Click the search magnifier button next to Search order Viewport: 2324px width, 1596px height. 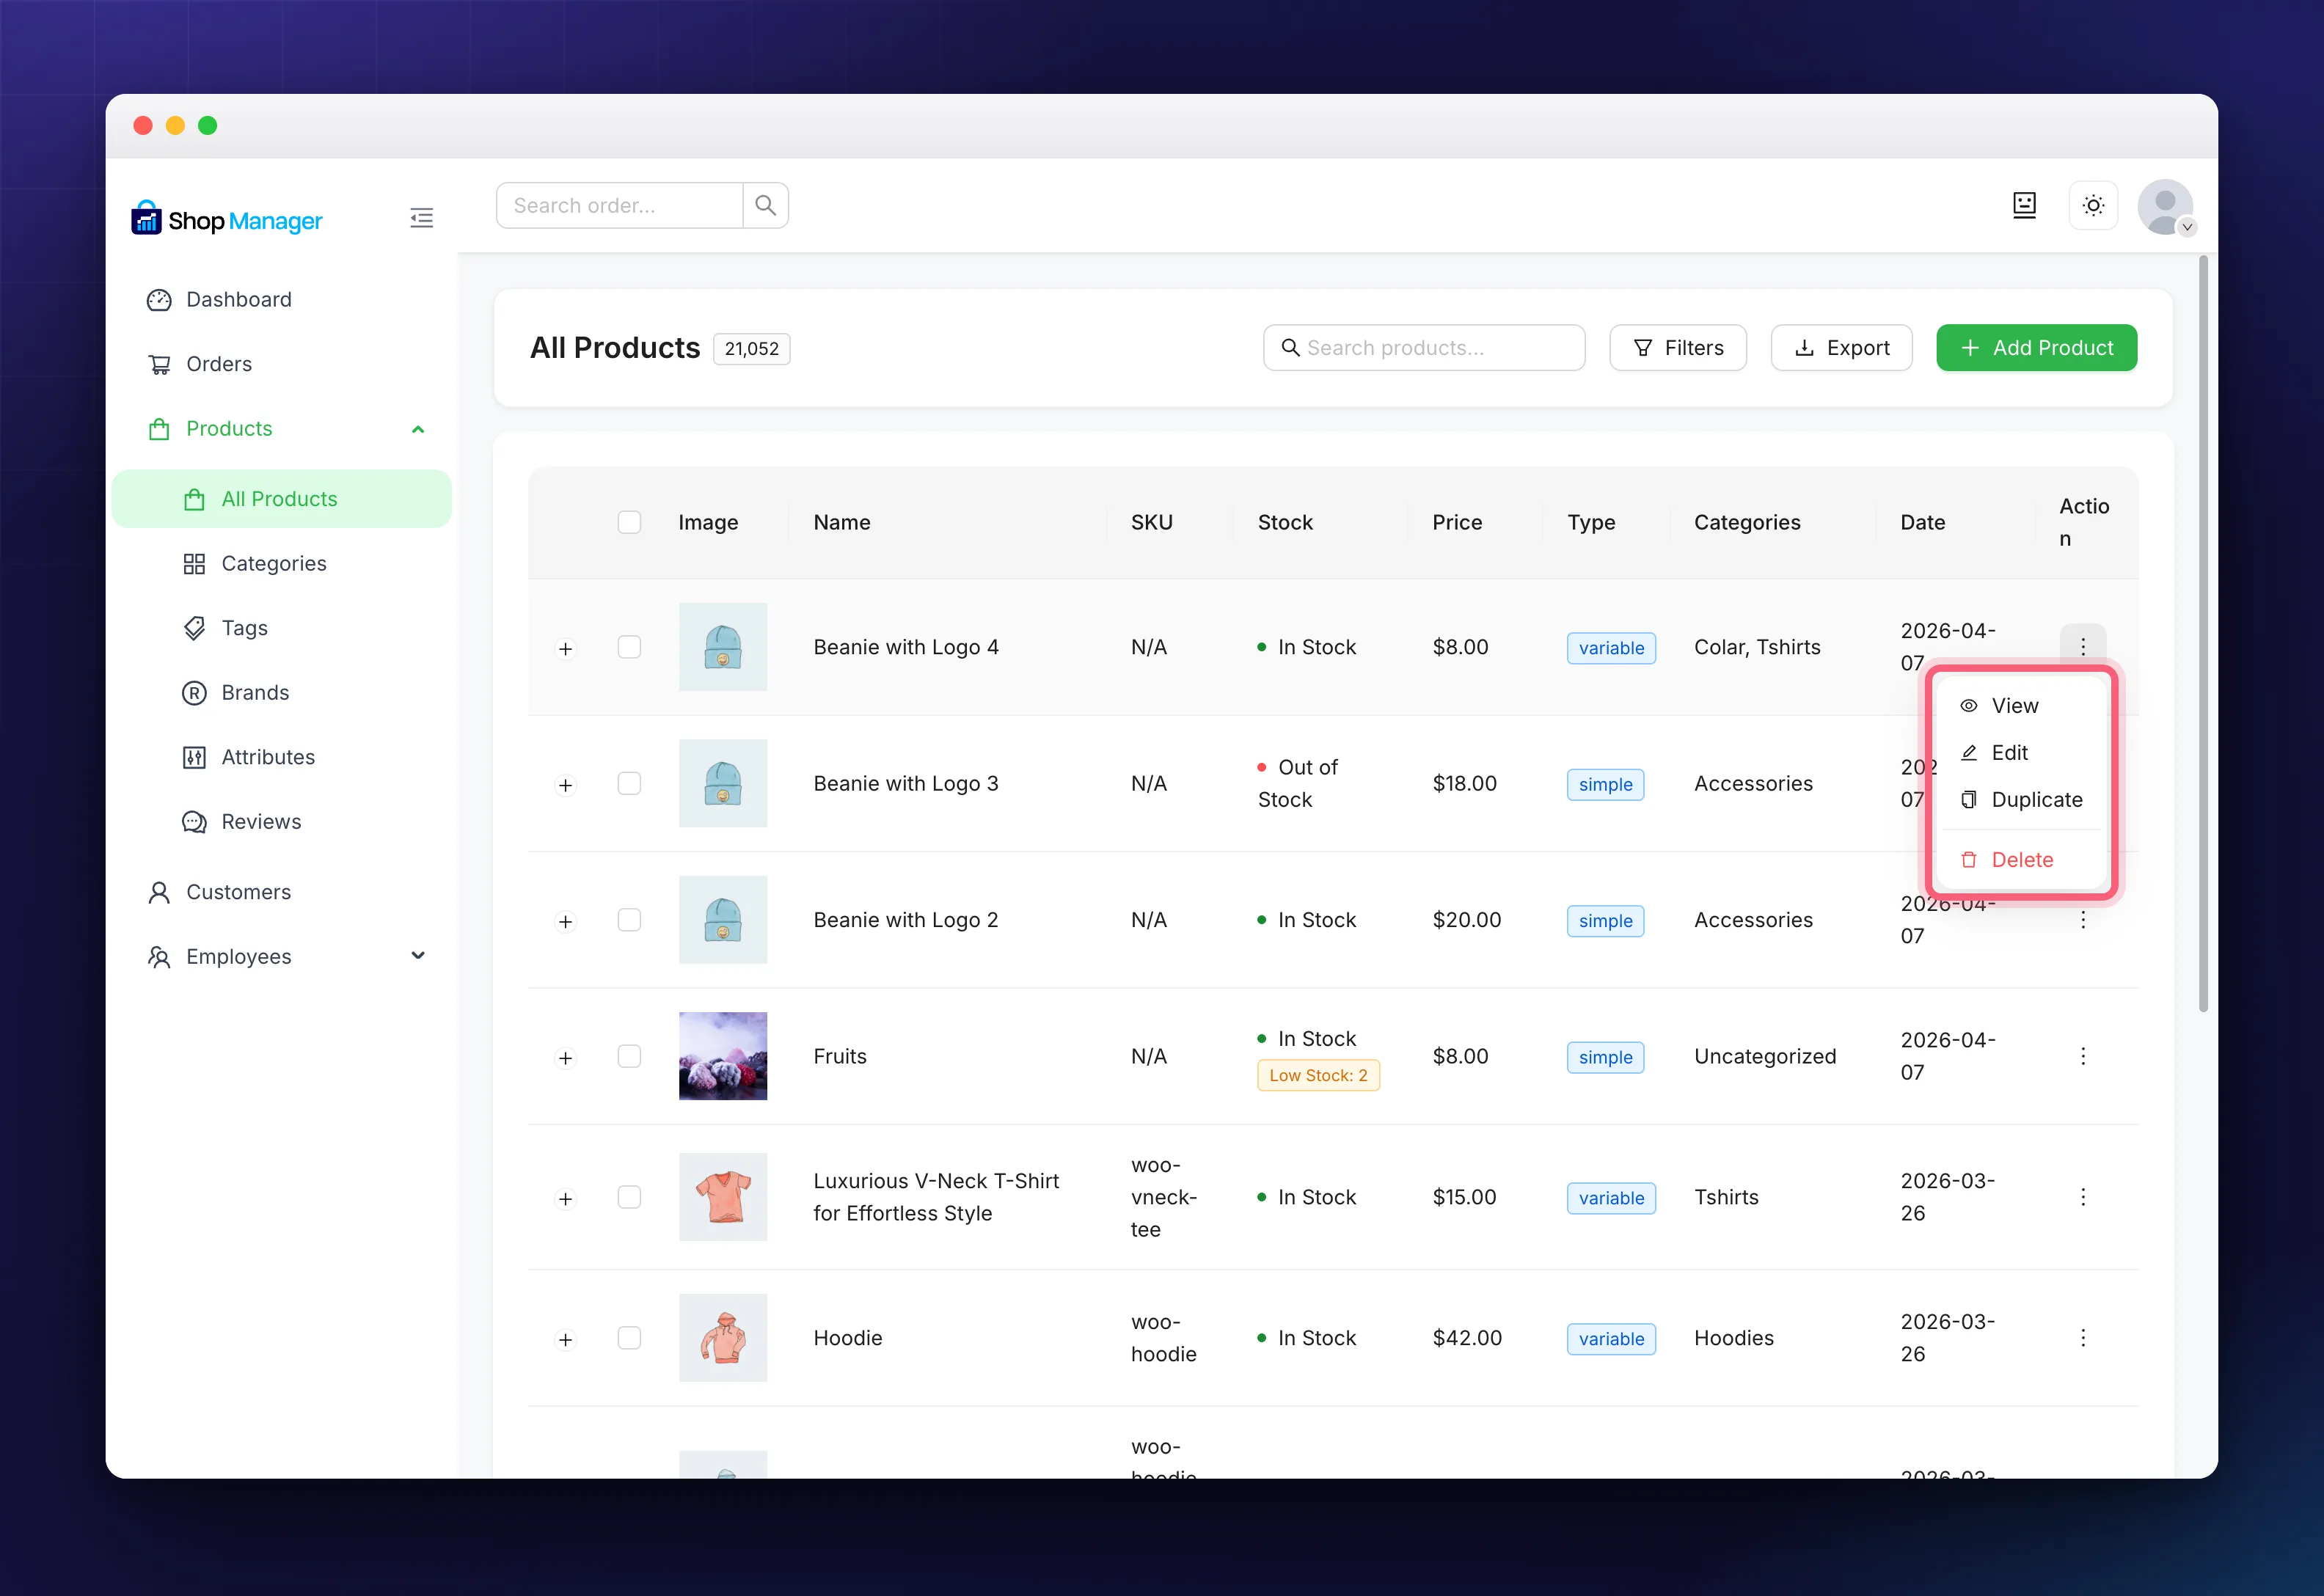click(x=765, y=205)
